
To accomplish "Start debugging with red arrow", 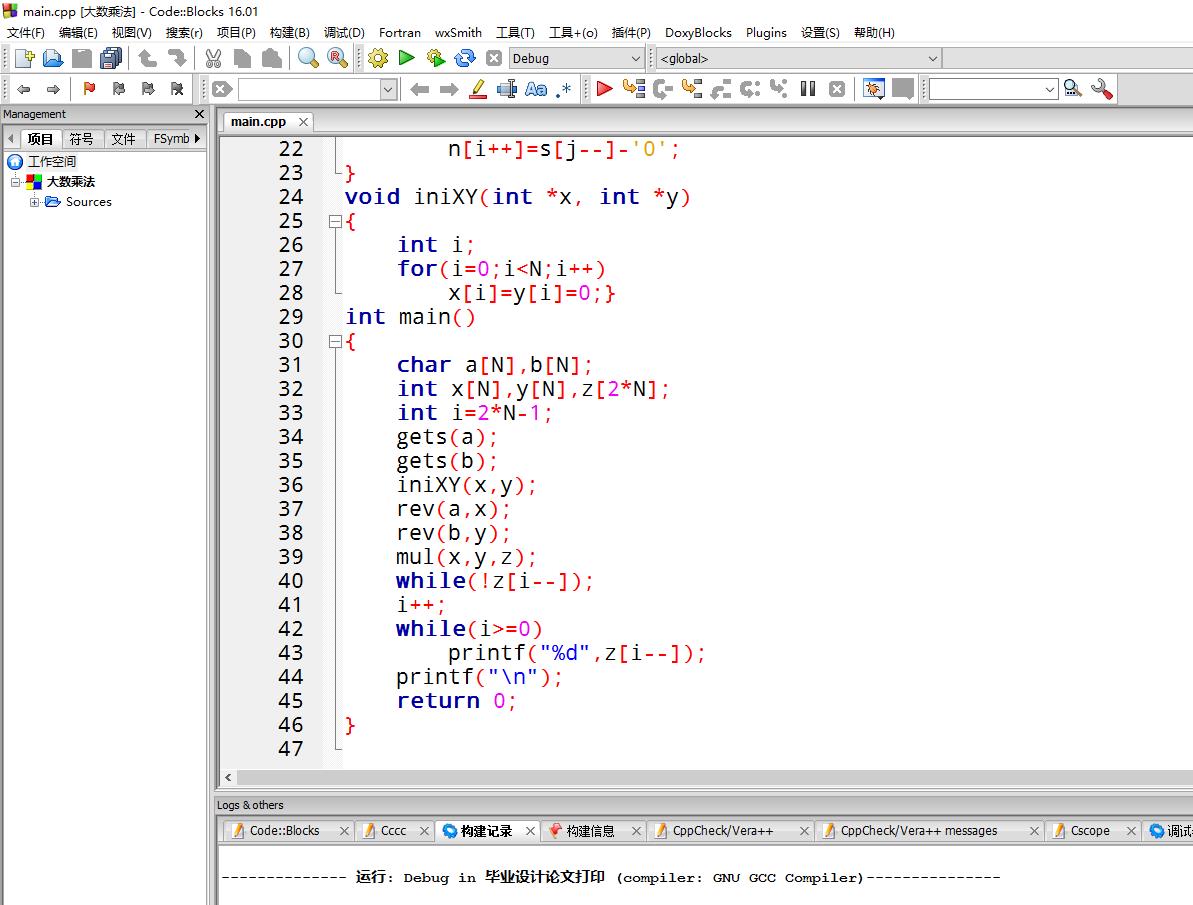I will point(604,89).
